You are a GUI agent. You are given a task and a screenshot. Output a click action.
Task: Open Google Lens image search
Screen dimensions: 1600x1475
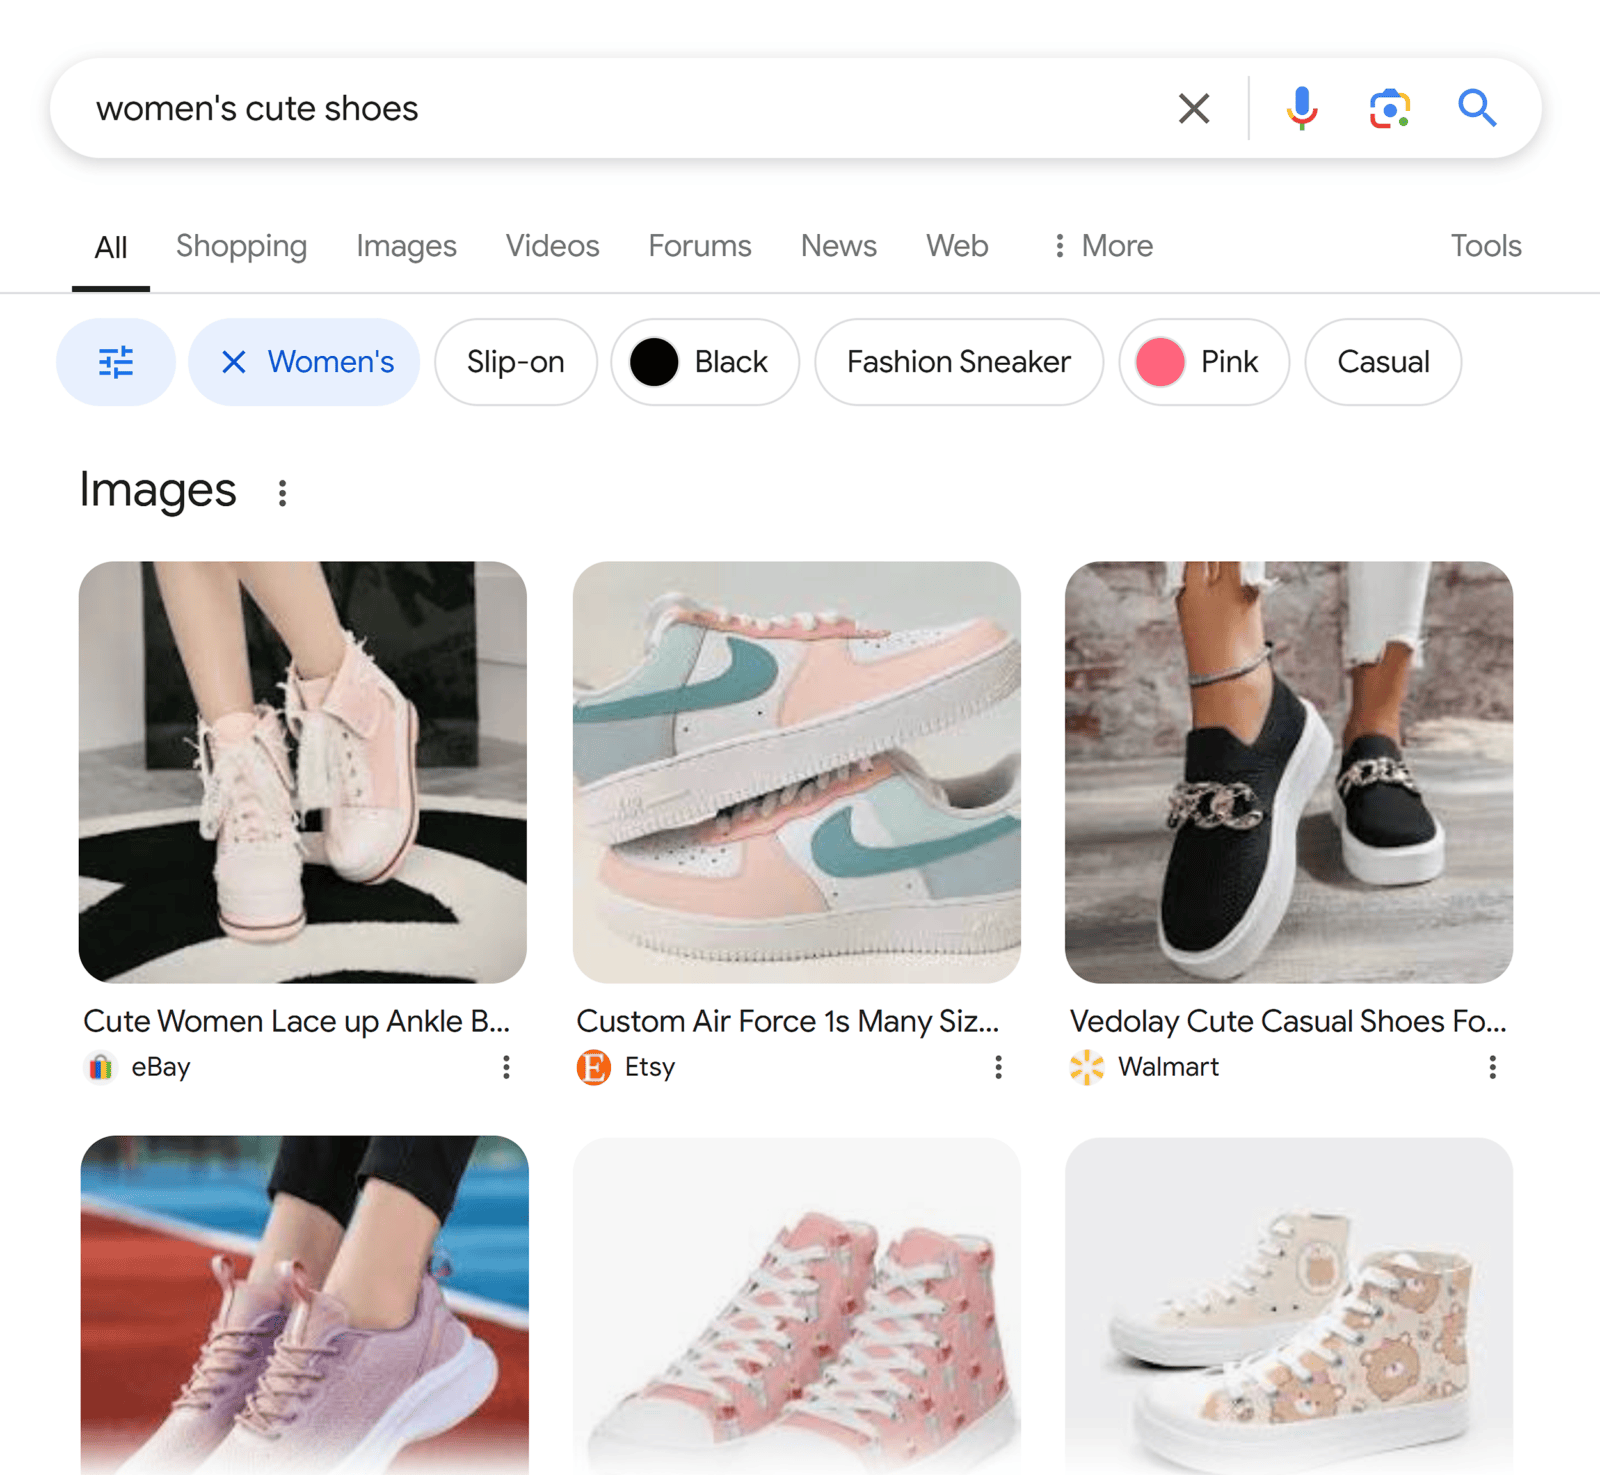[1388, 108]
